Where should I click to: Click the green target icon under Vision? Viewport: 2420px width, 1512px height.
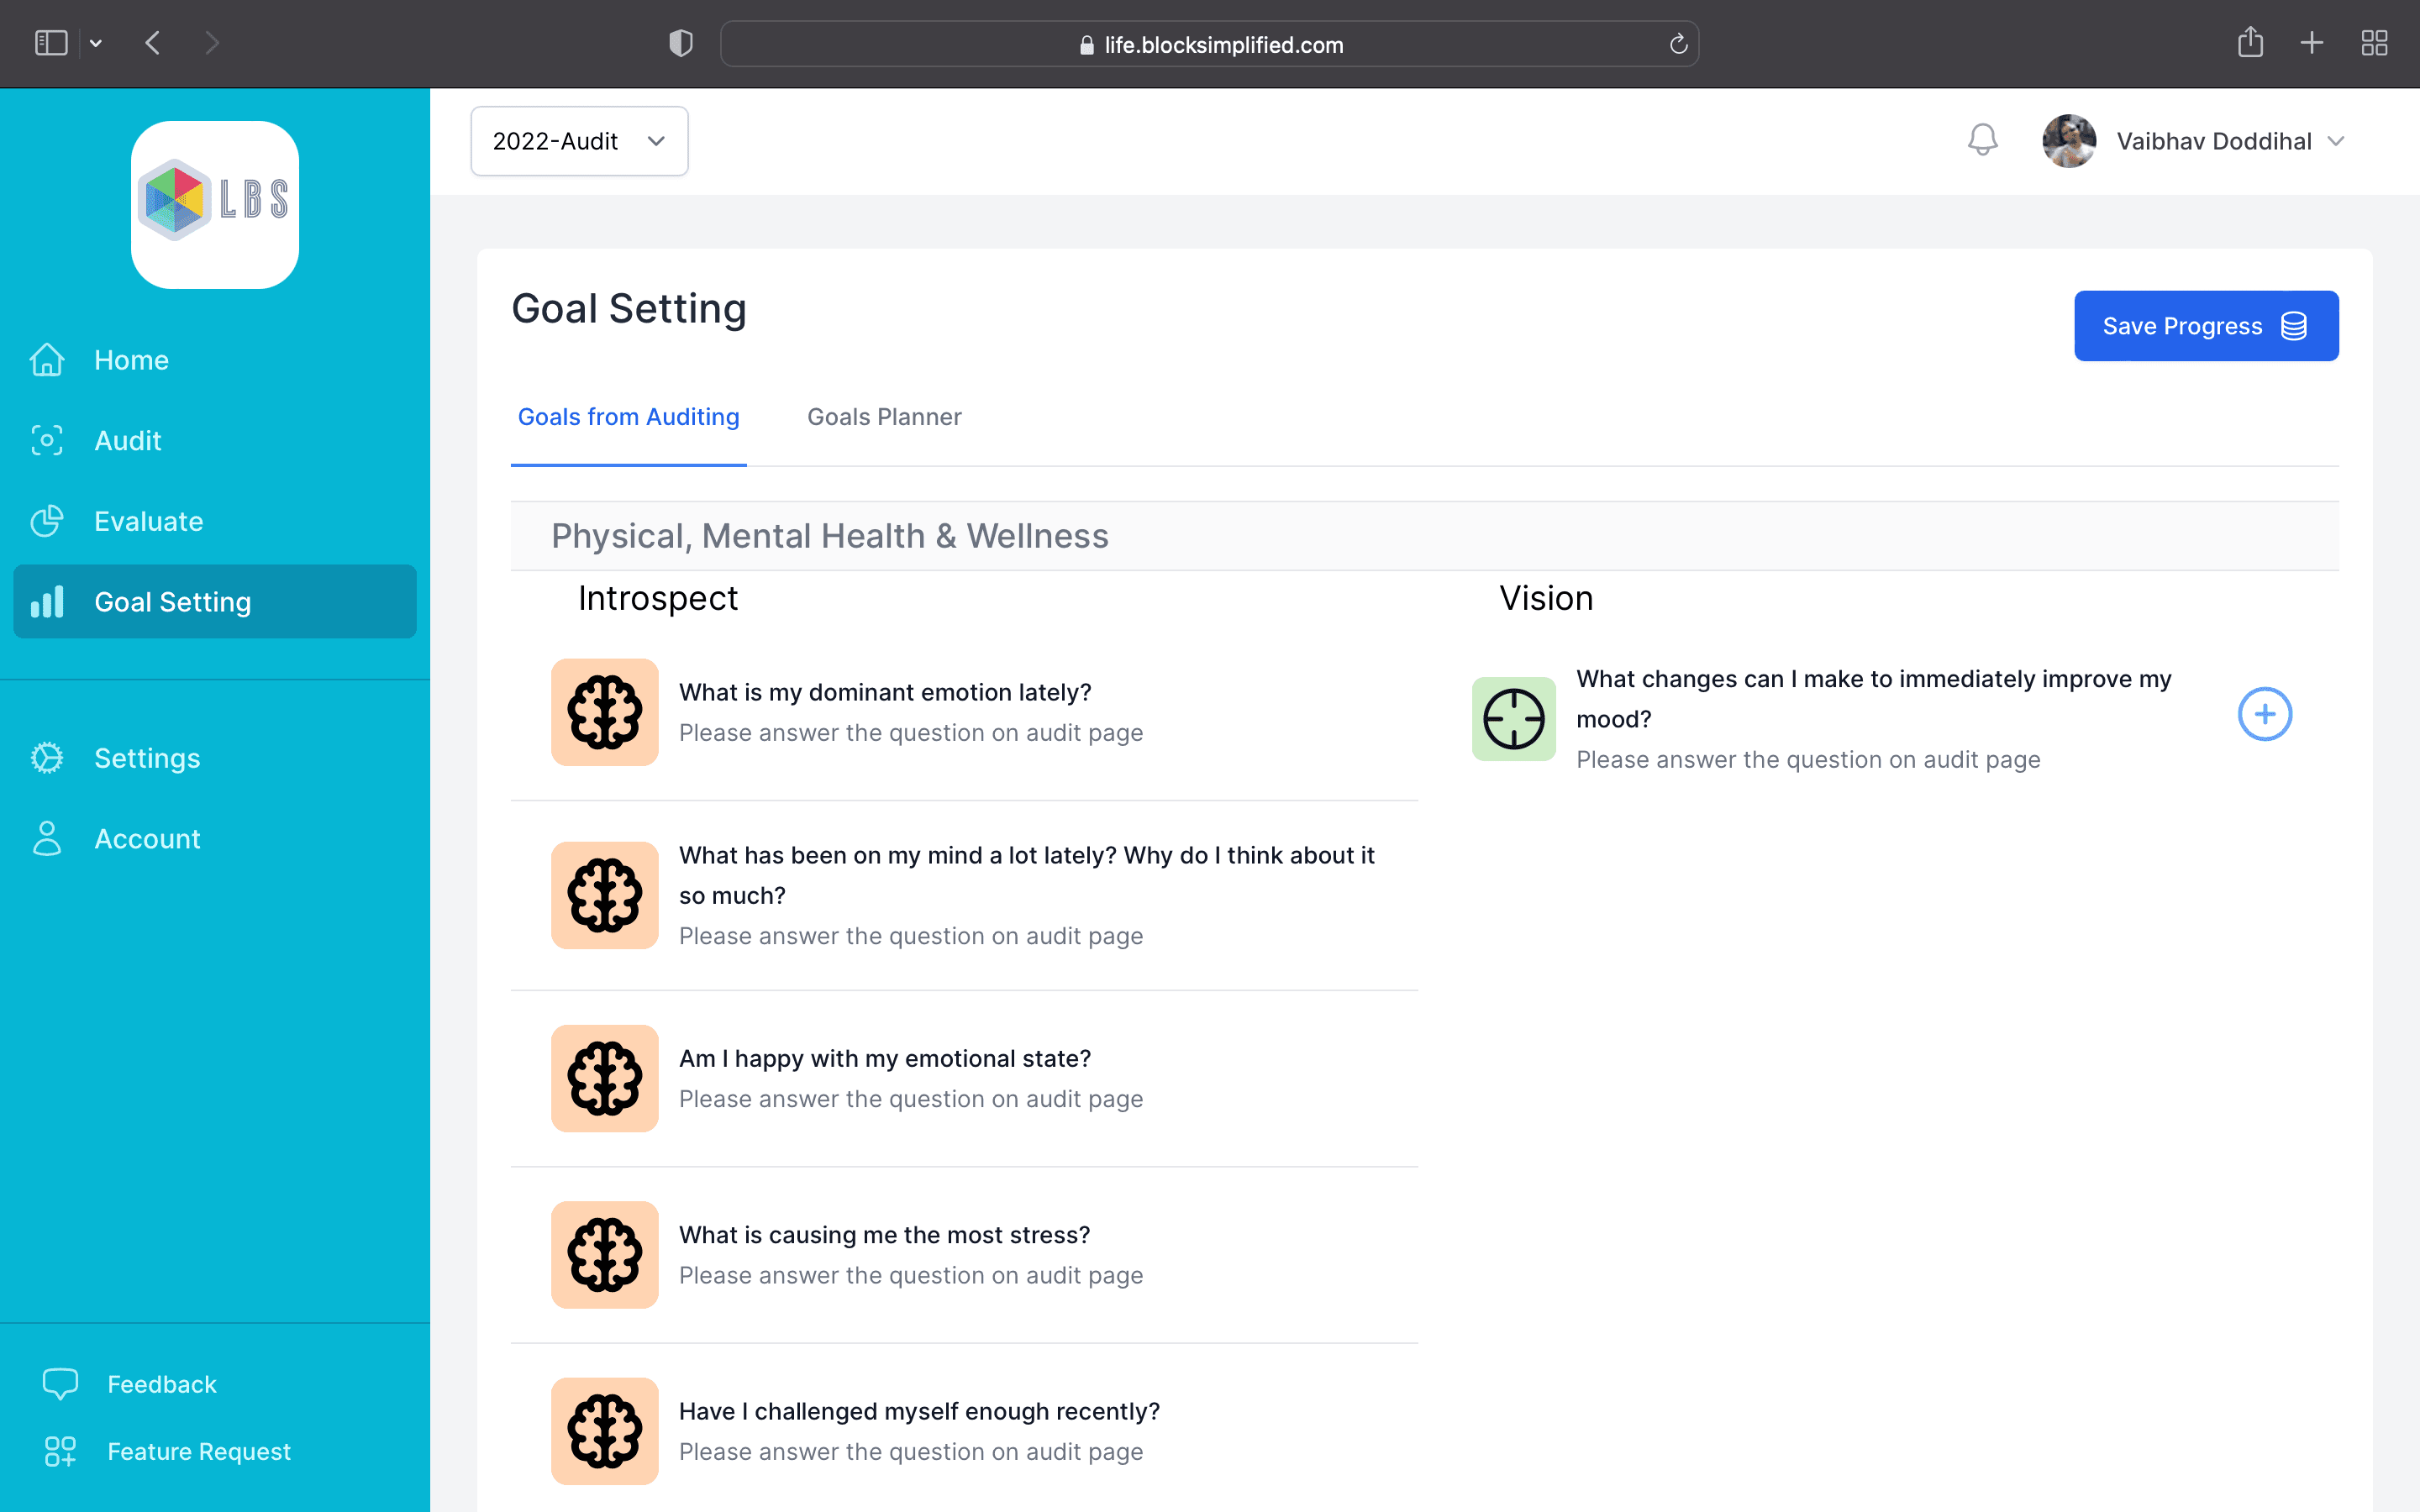1514,719
